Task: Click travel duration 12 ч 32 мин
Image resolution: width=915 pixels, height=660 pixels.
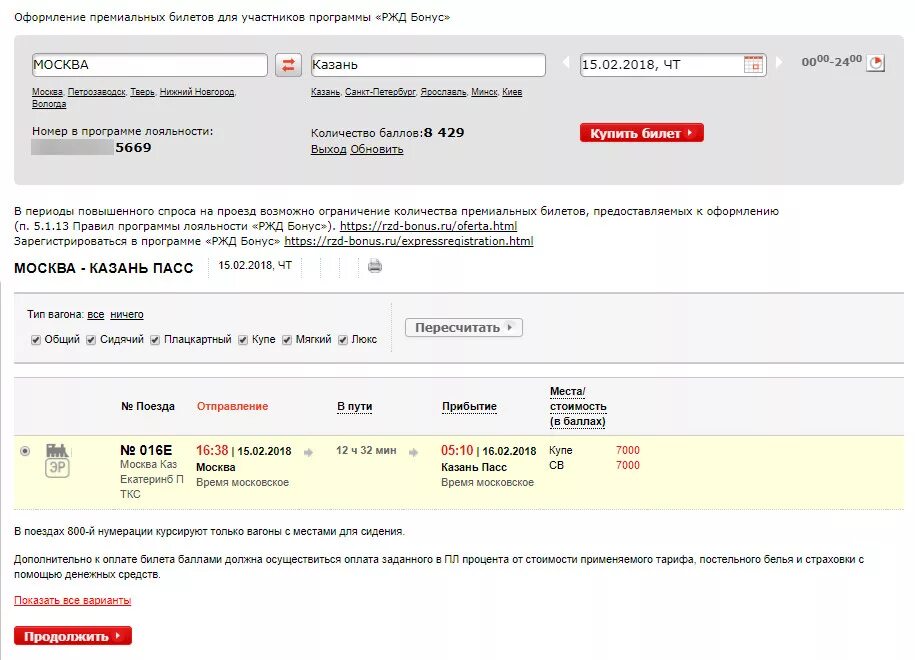Action: [x=366, y=451]
